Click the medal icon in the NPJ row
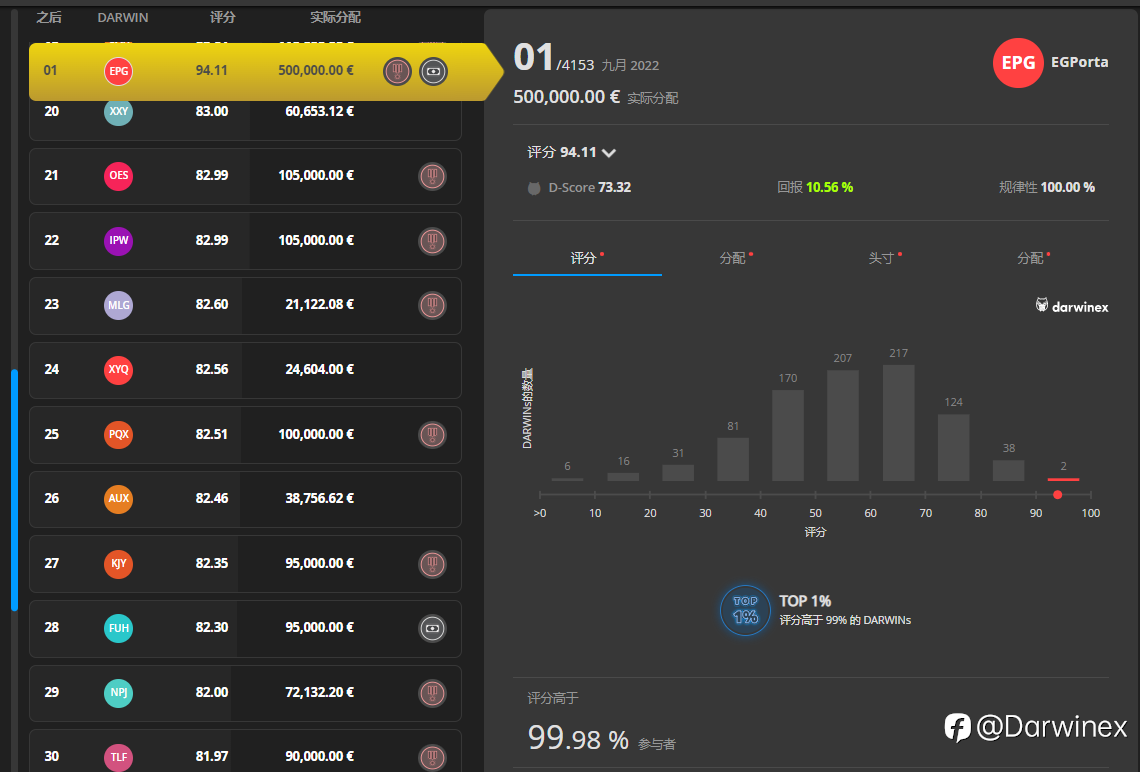This screenshot has width=1140, height=772. [433, 693]
